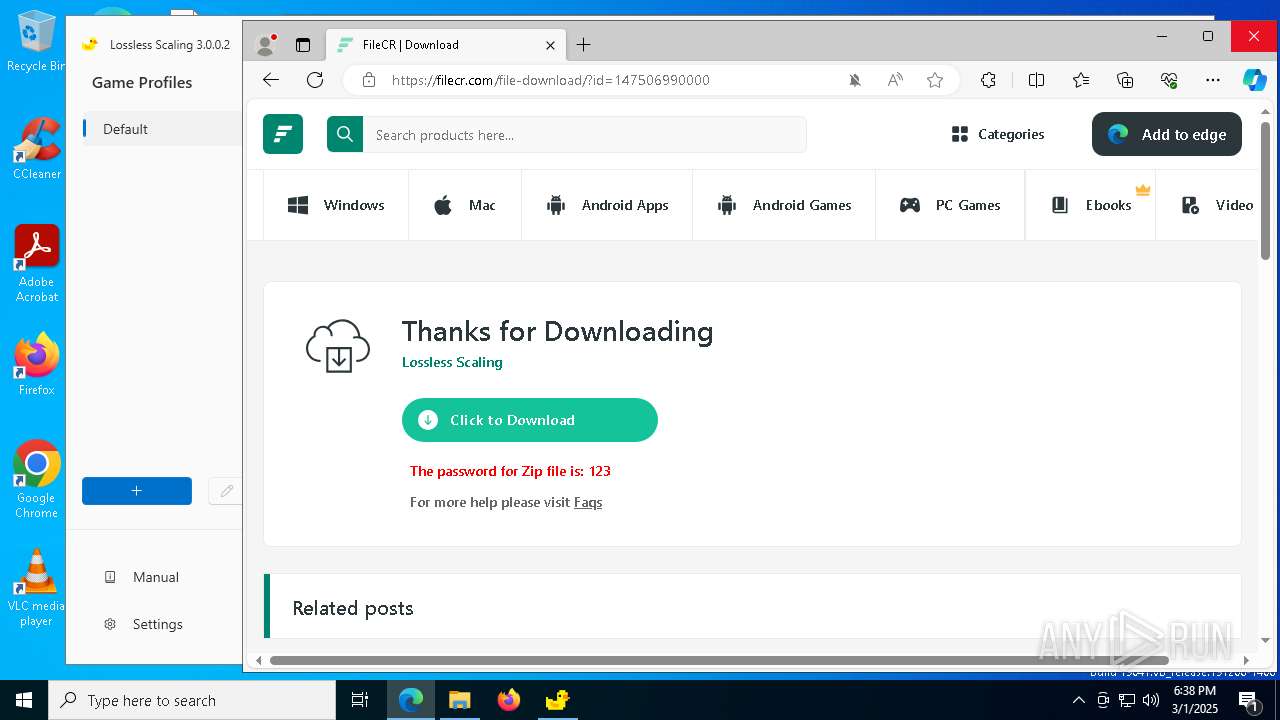Open the Copilot sidebar icon
Image resolution: width=1280 pixels, height=720 pixels.
[1255, 80]
